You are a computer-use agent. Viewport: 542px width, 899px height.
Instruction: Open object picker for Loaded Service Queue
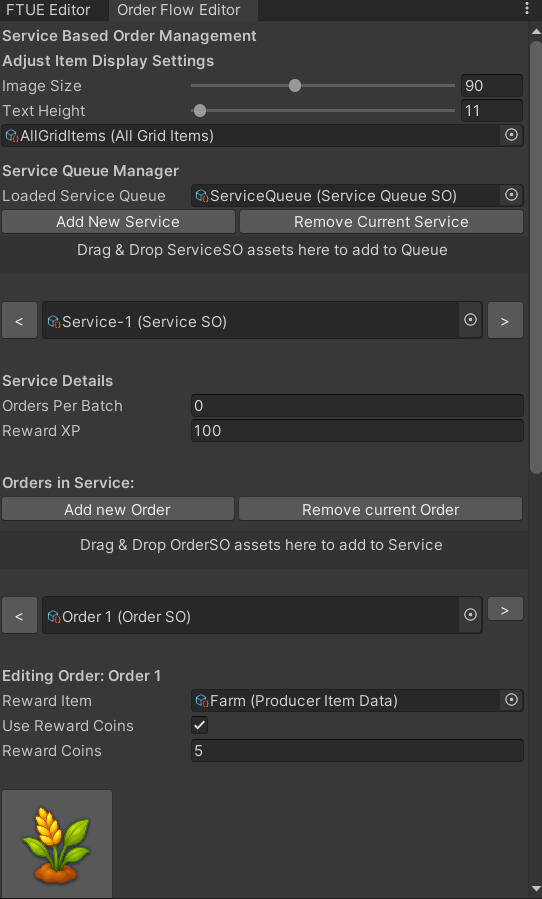click(511, 196)
